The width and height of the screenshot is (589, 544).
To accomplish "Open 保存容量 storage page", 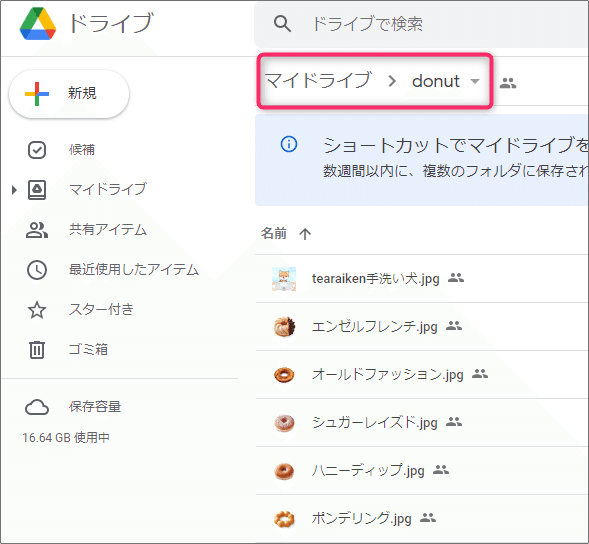I will (x=95, y=407).
